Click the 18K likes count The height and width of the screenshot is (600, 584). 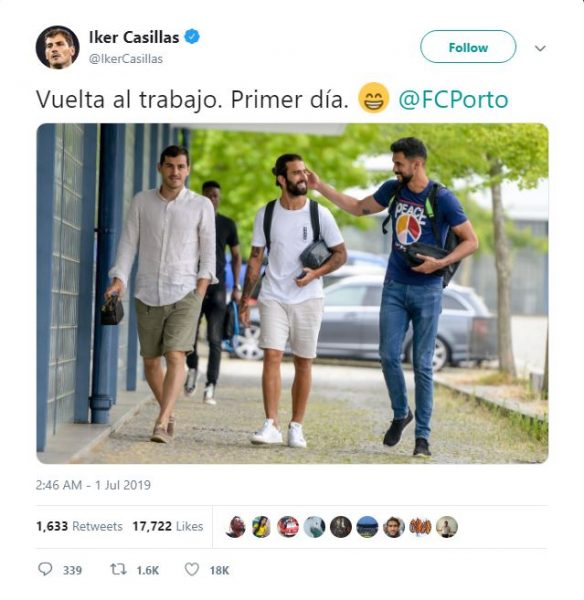pos(219,570)
